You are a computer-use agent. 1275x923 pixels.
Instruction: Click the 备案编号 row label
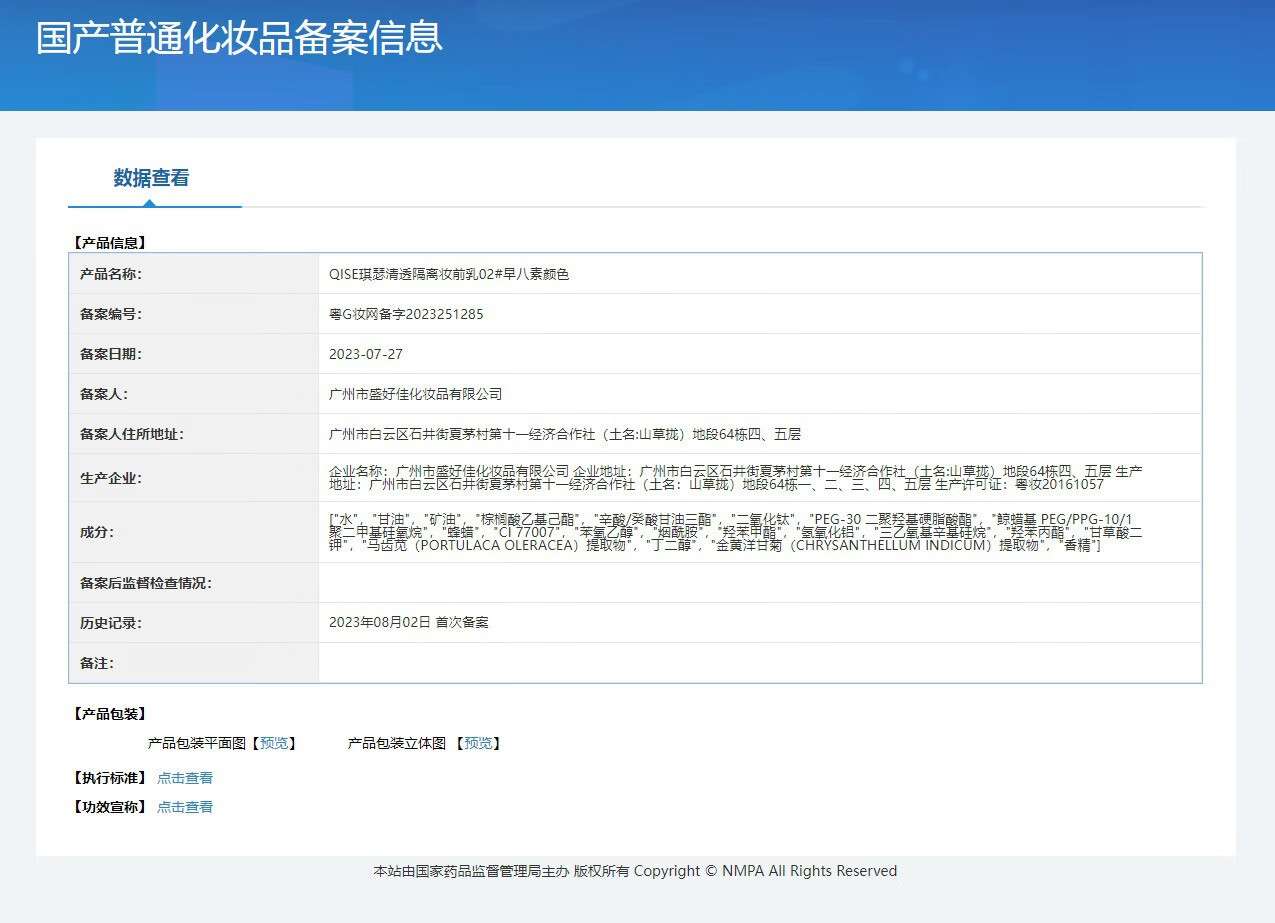click(x=111, y=314)
